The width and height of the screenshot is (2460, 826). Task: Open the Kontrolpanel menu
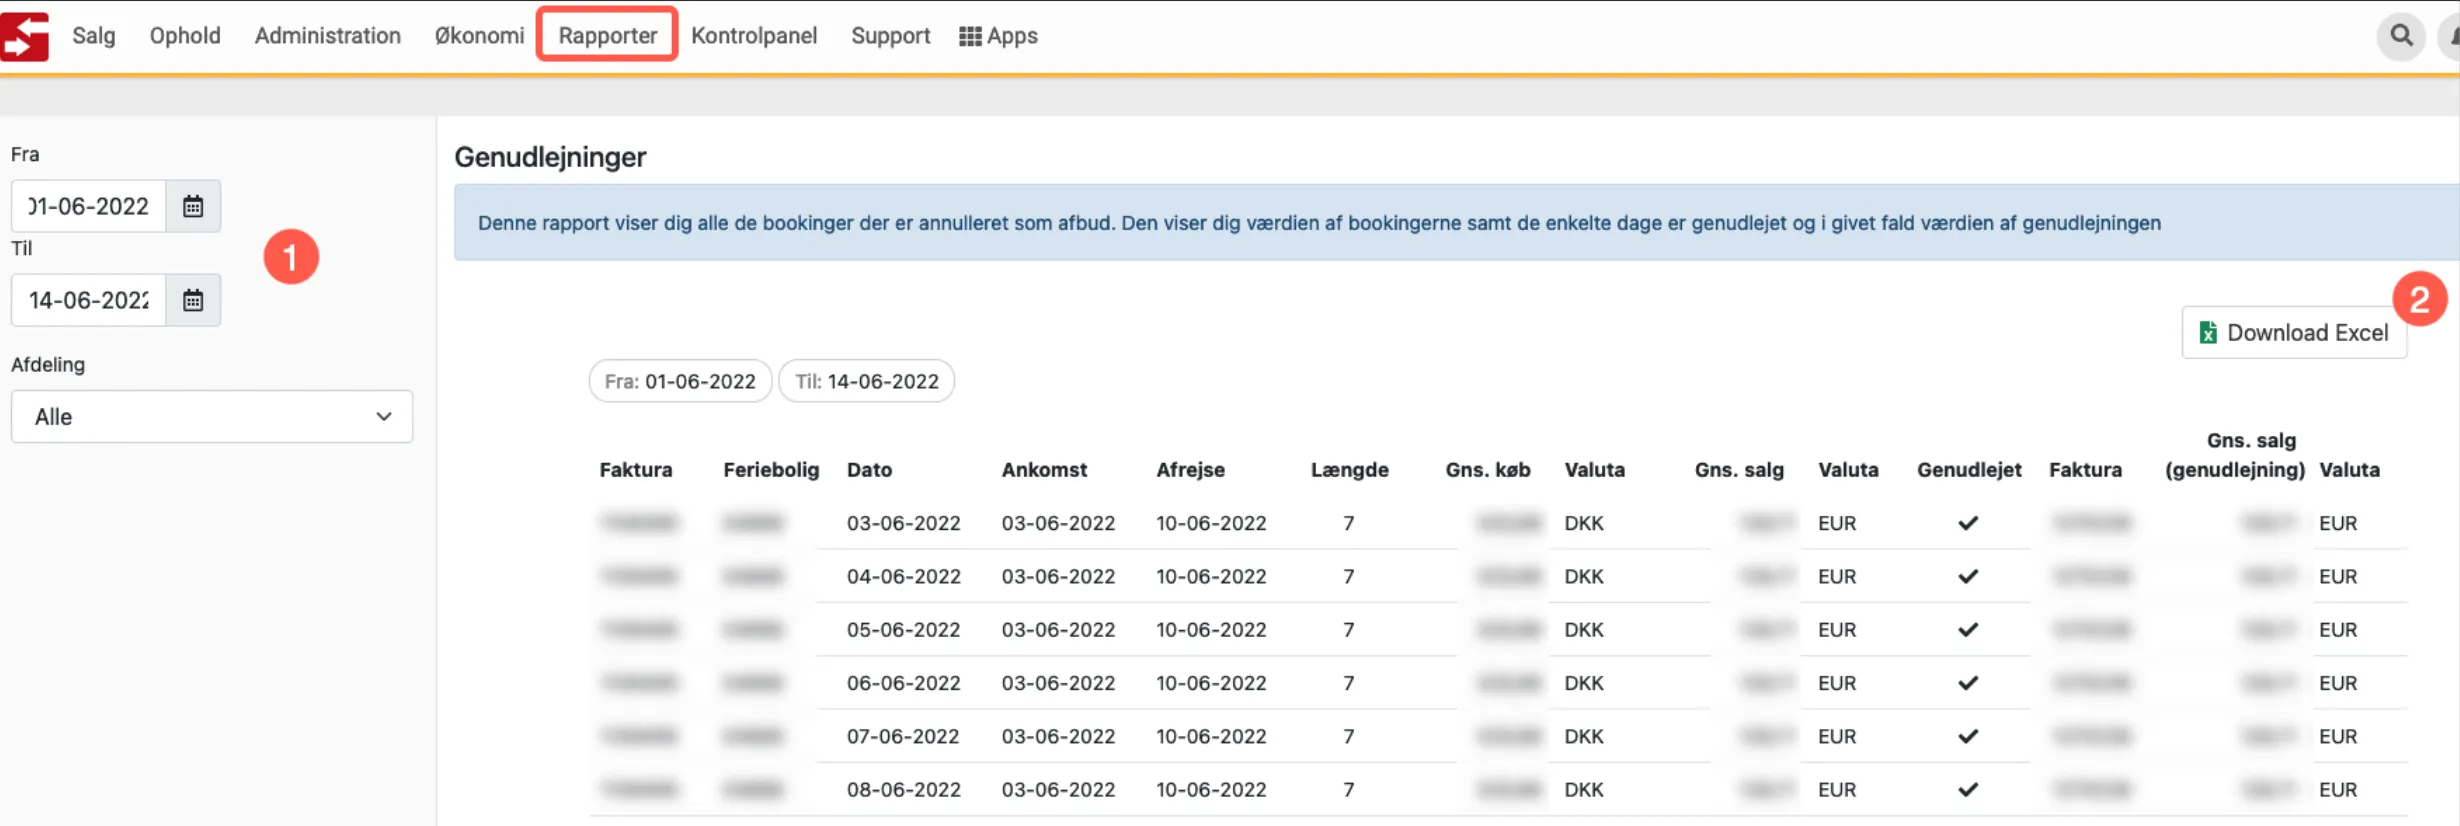pos(754,36)
